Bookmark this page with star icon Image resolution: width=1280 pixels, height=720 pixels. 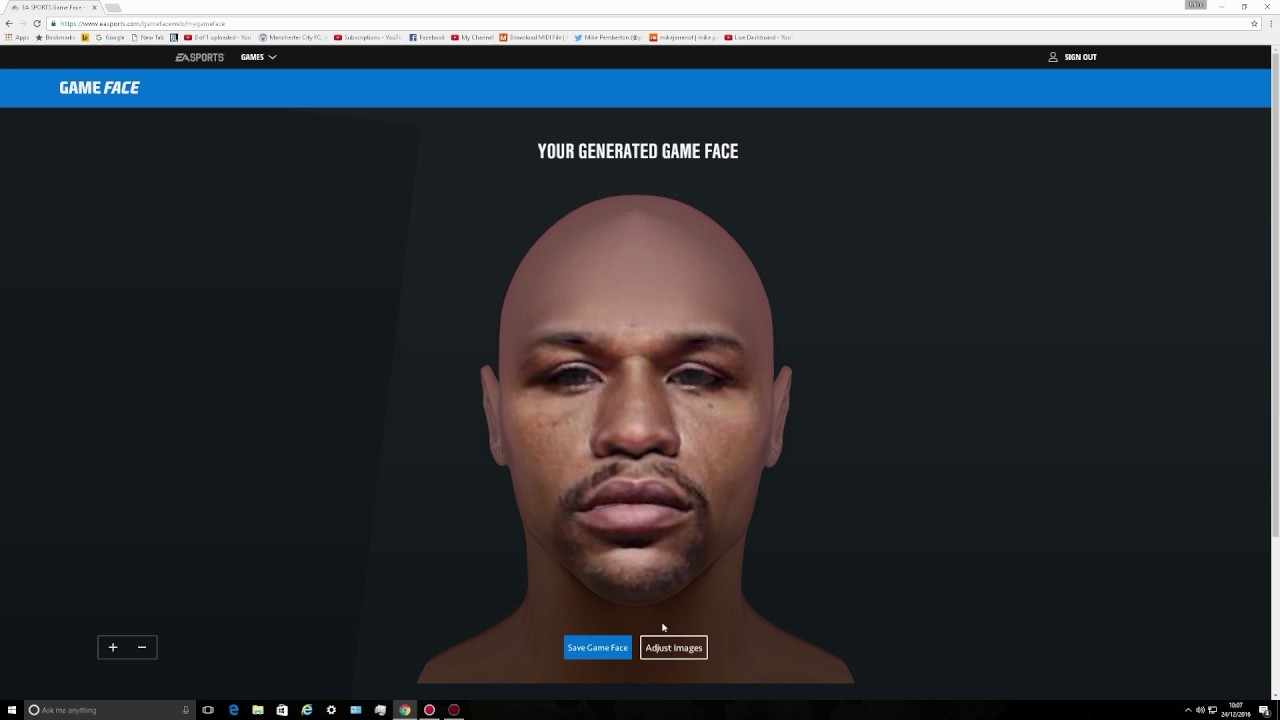1254,23
